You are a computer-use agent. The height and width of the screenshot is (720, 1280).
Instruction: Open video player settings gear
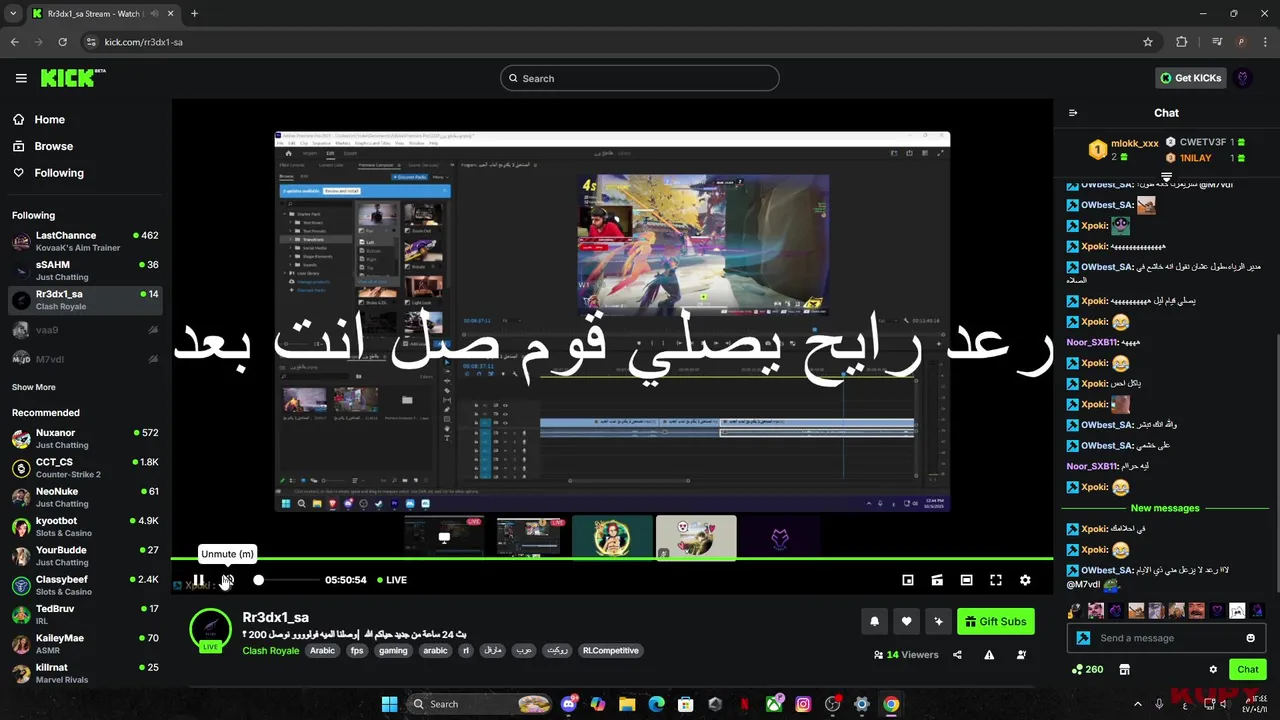click(1025, 580)
